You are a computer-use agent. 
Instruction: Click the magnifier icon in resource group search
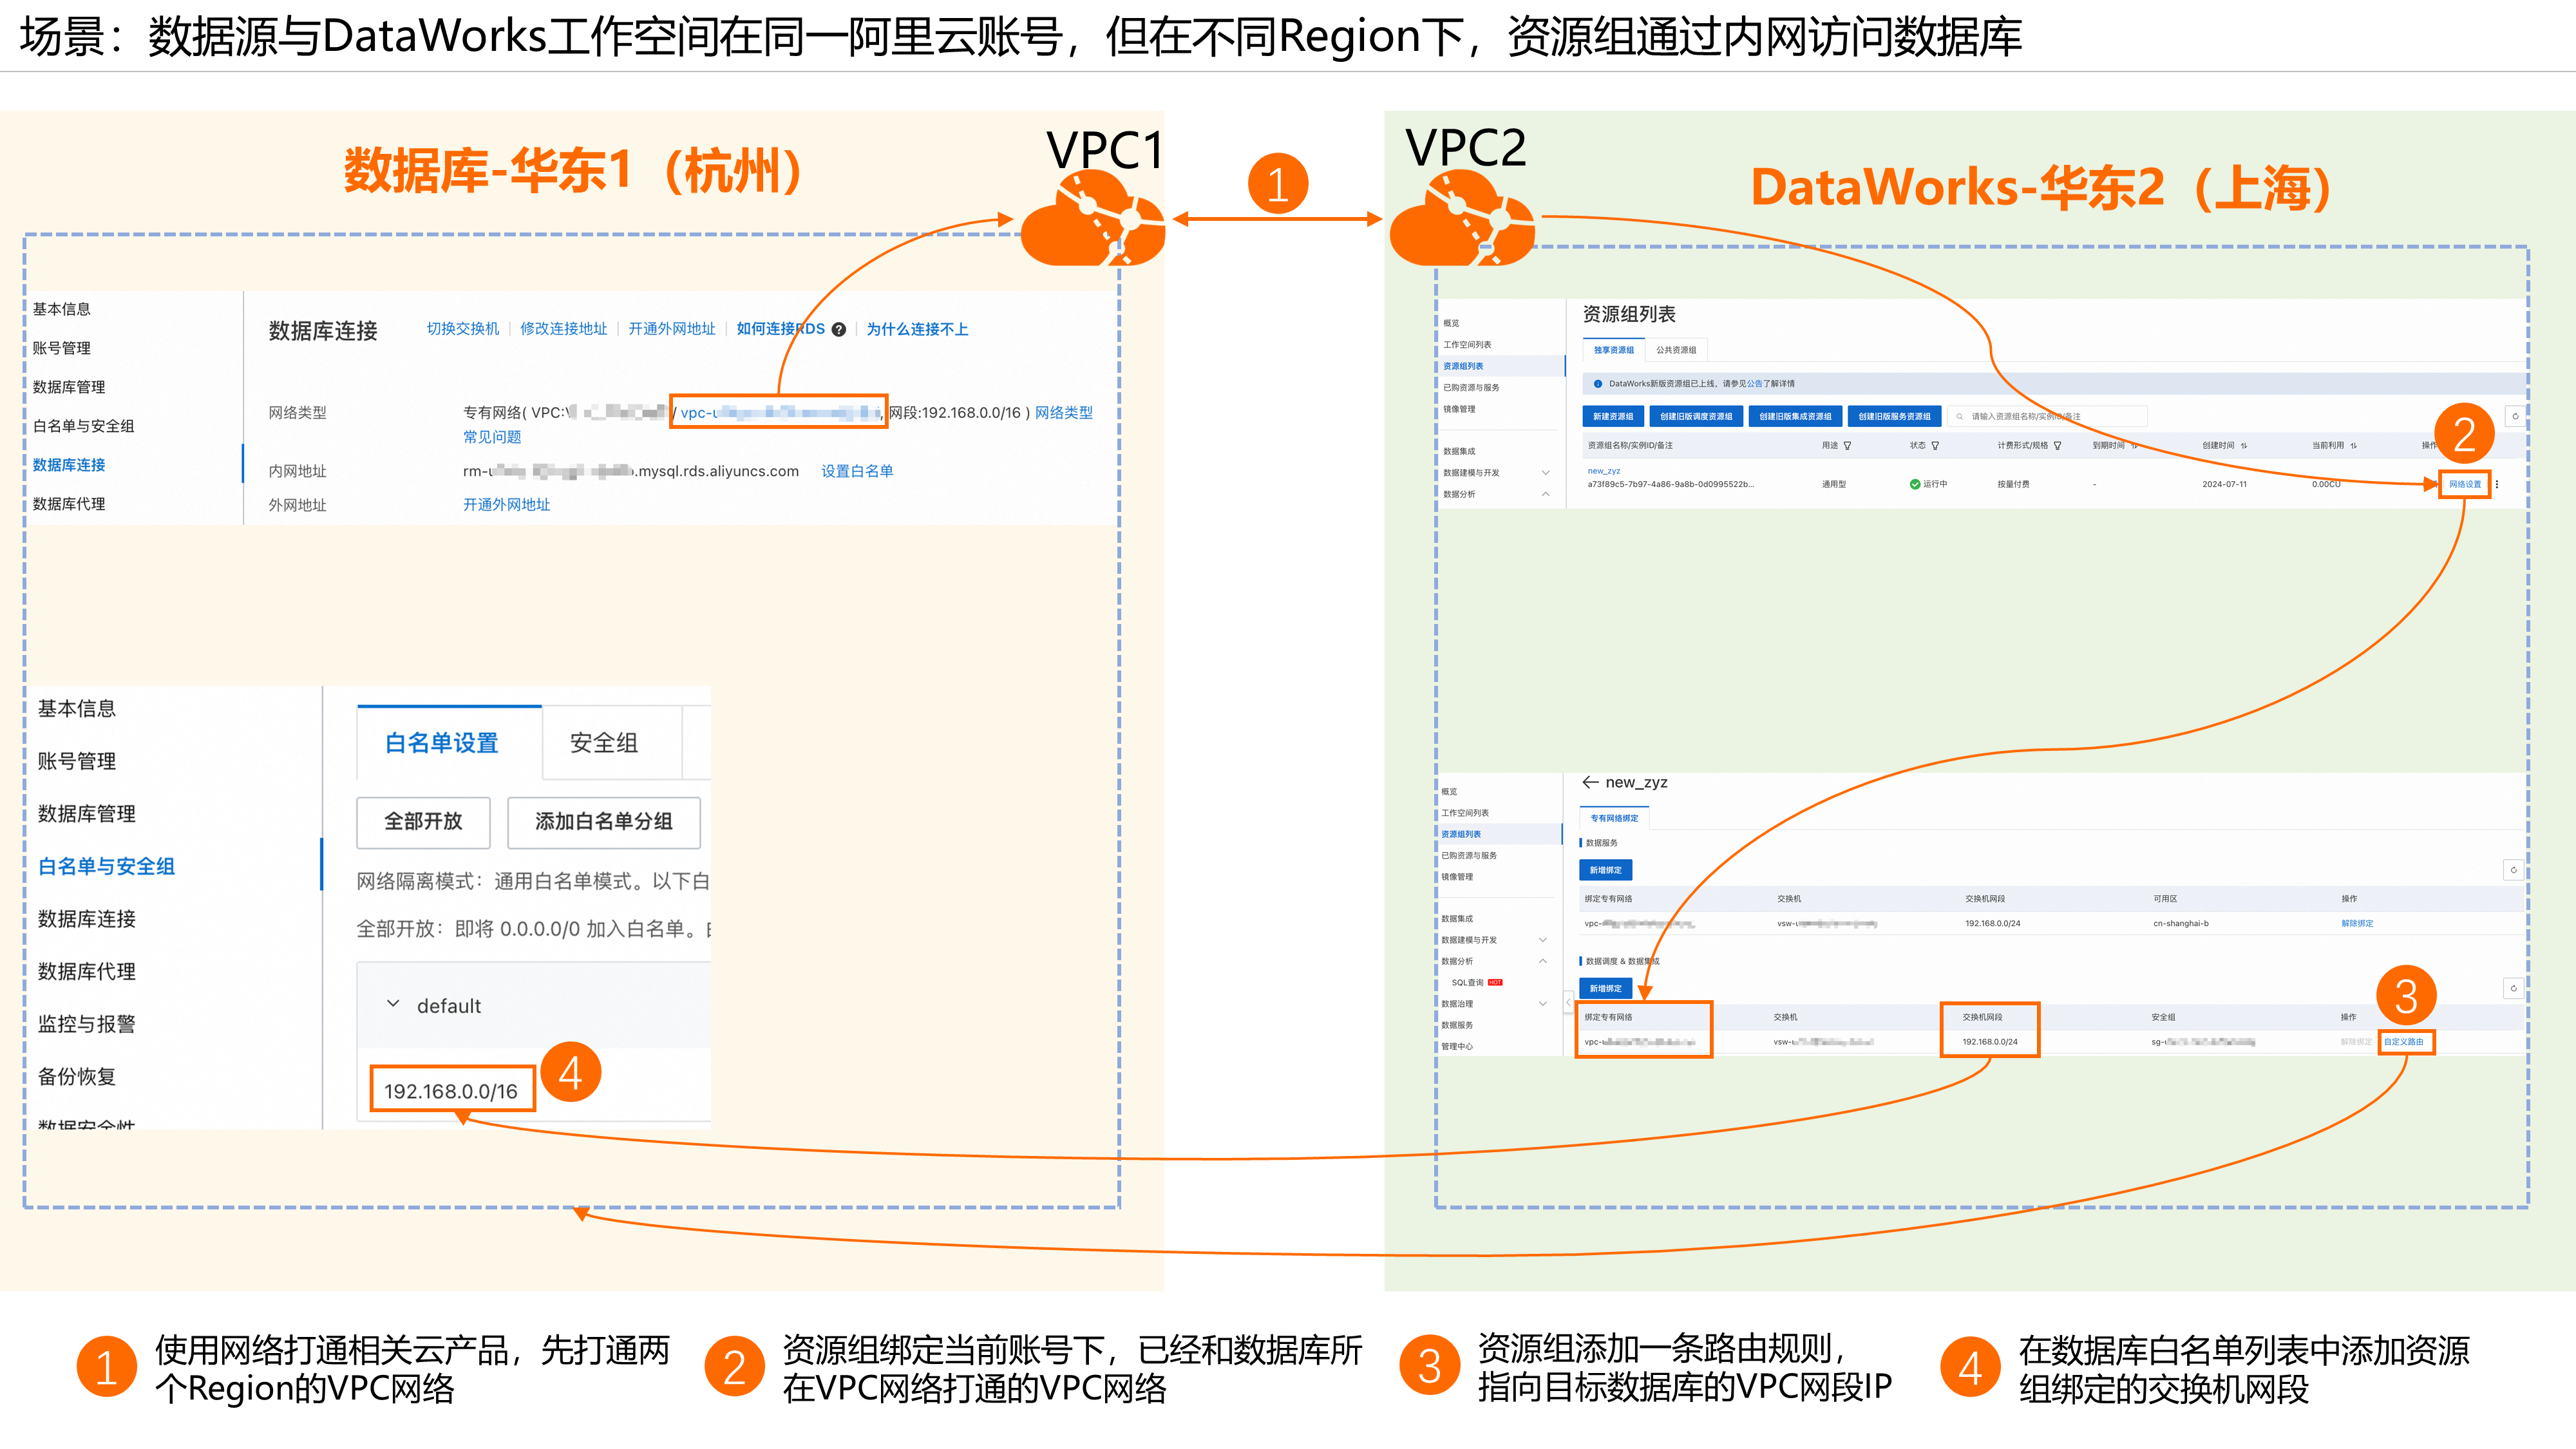[x=1959, y=416]
